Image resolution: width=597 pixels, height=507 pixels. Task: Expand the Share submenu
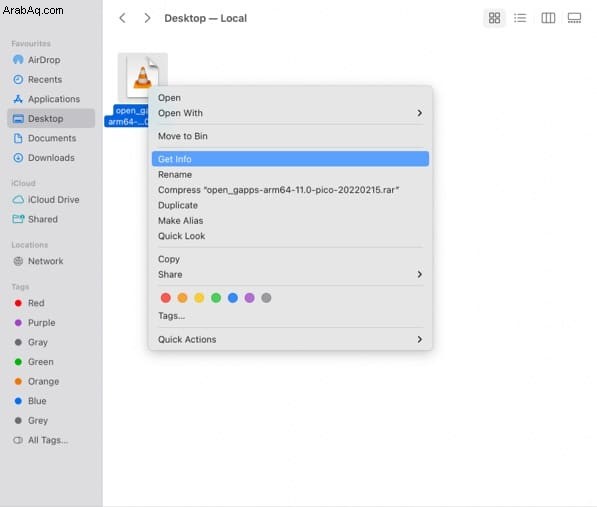pos(290,274)
